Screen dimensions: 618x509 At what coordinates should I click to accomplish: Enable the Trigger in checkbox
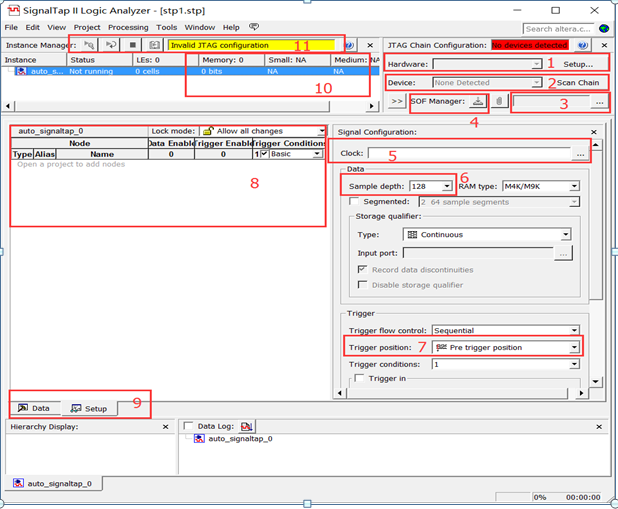point(359,378)
